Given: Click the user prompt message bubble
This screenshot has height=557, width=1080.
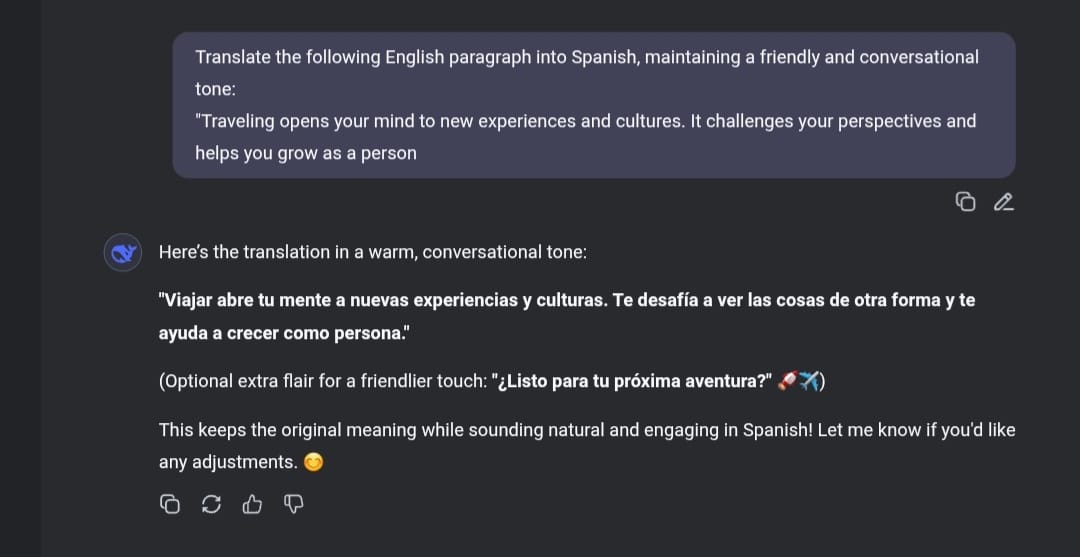Looking at the screenshot, I should (x=594, y=105).
